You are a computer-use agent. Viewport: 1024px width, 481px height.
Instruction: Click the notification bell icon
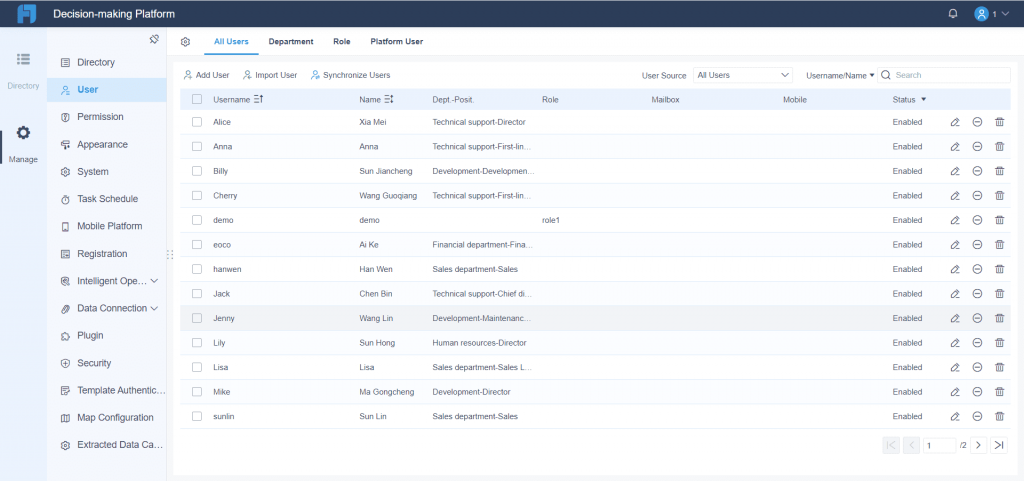click(x=953, y=14)
